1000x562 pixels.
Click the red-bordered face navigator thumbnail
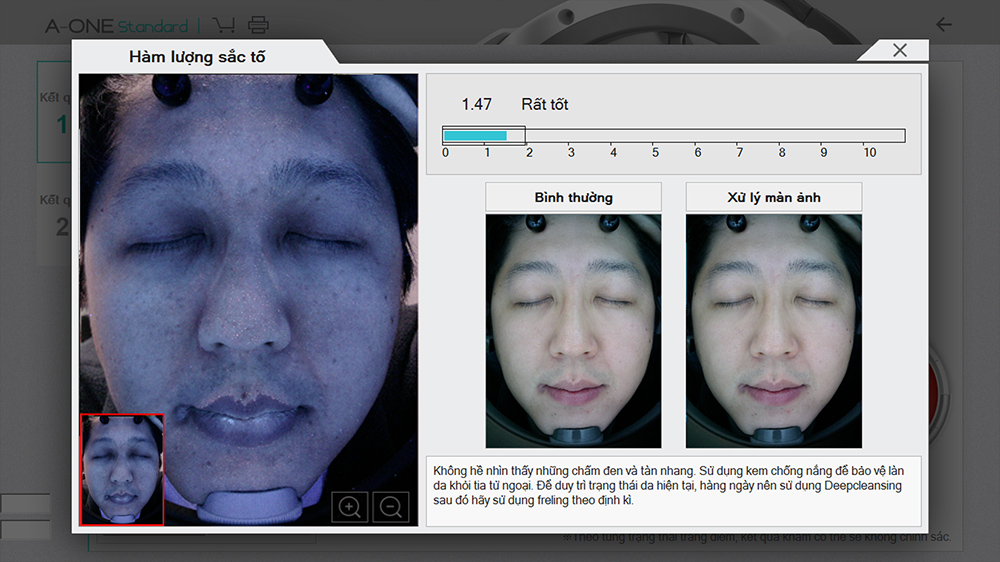(x=122, y=469)
